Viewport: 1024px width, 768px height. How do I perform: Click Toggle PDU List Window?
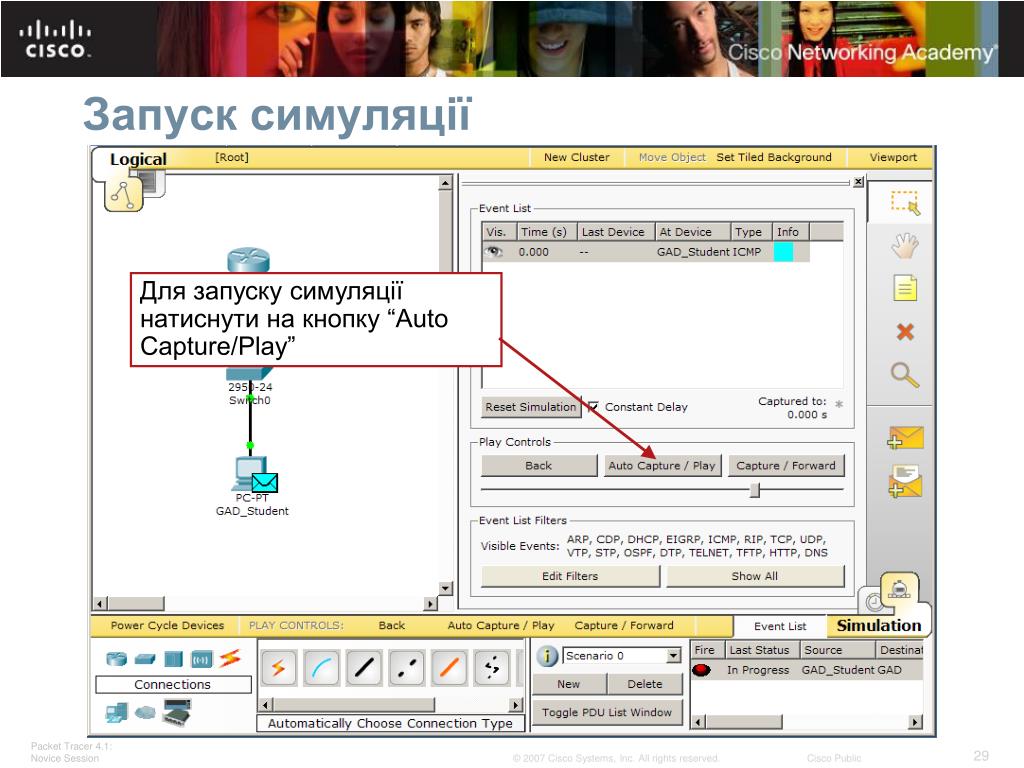pyautogui.click(x=607, y=712)
